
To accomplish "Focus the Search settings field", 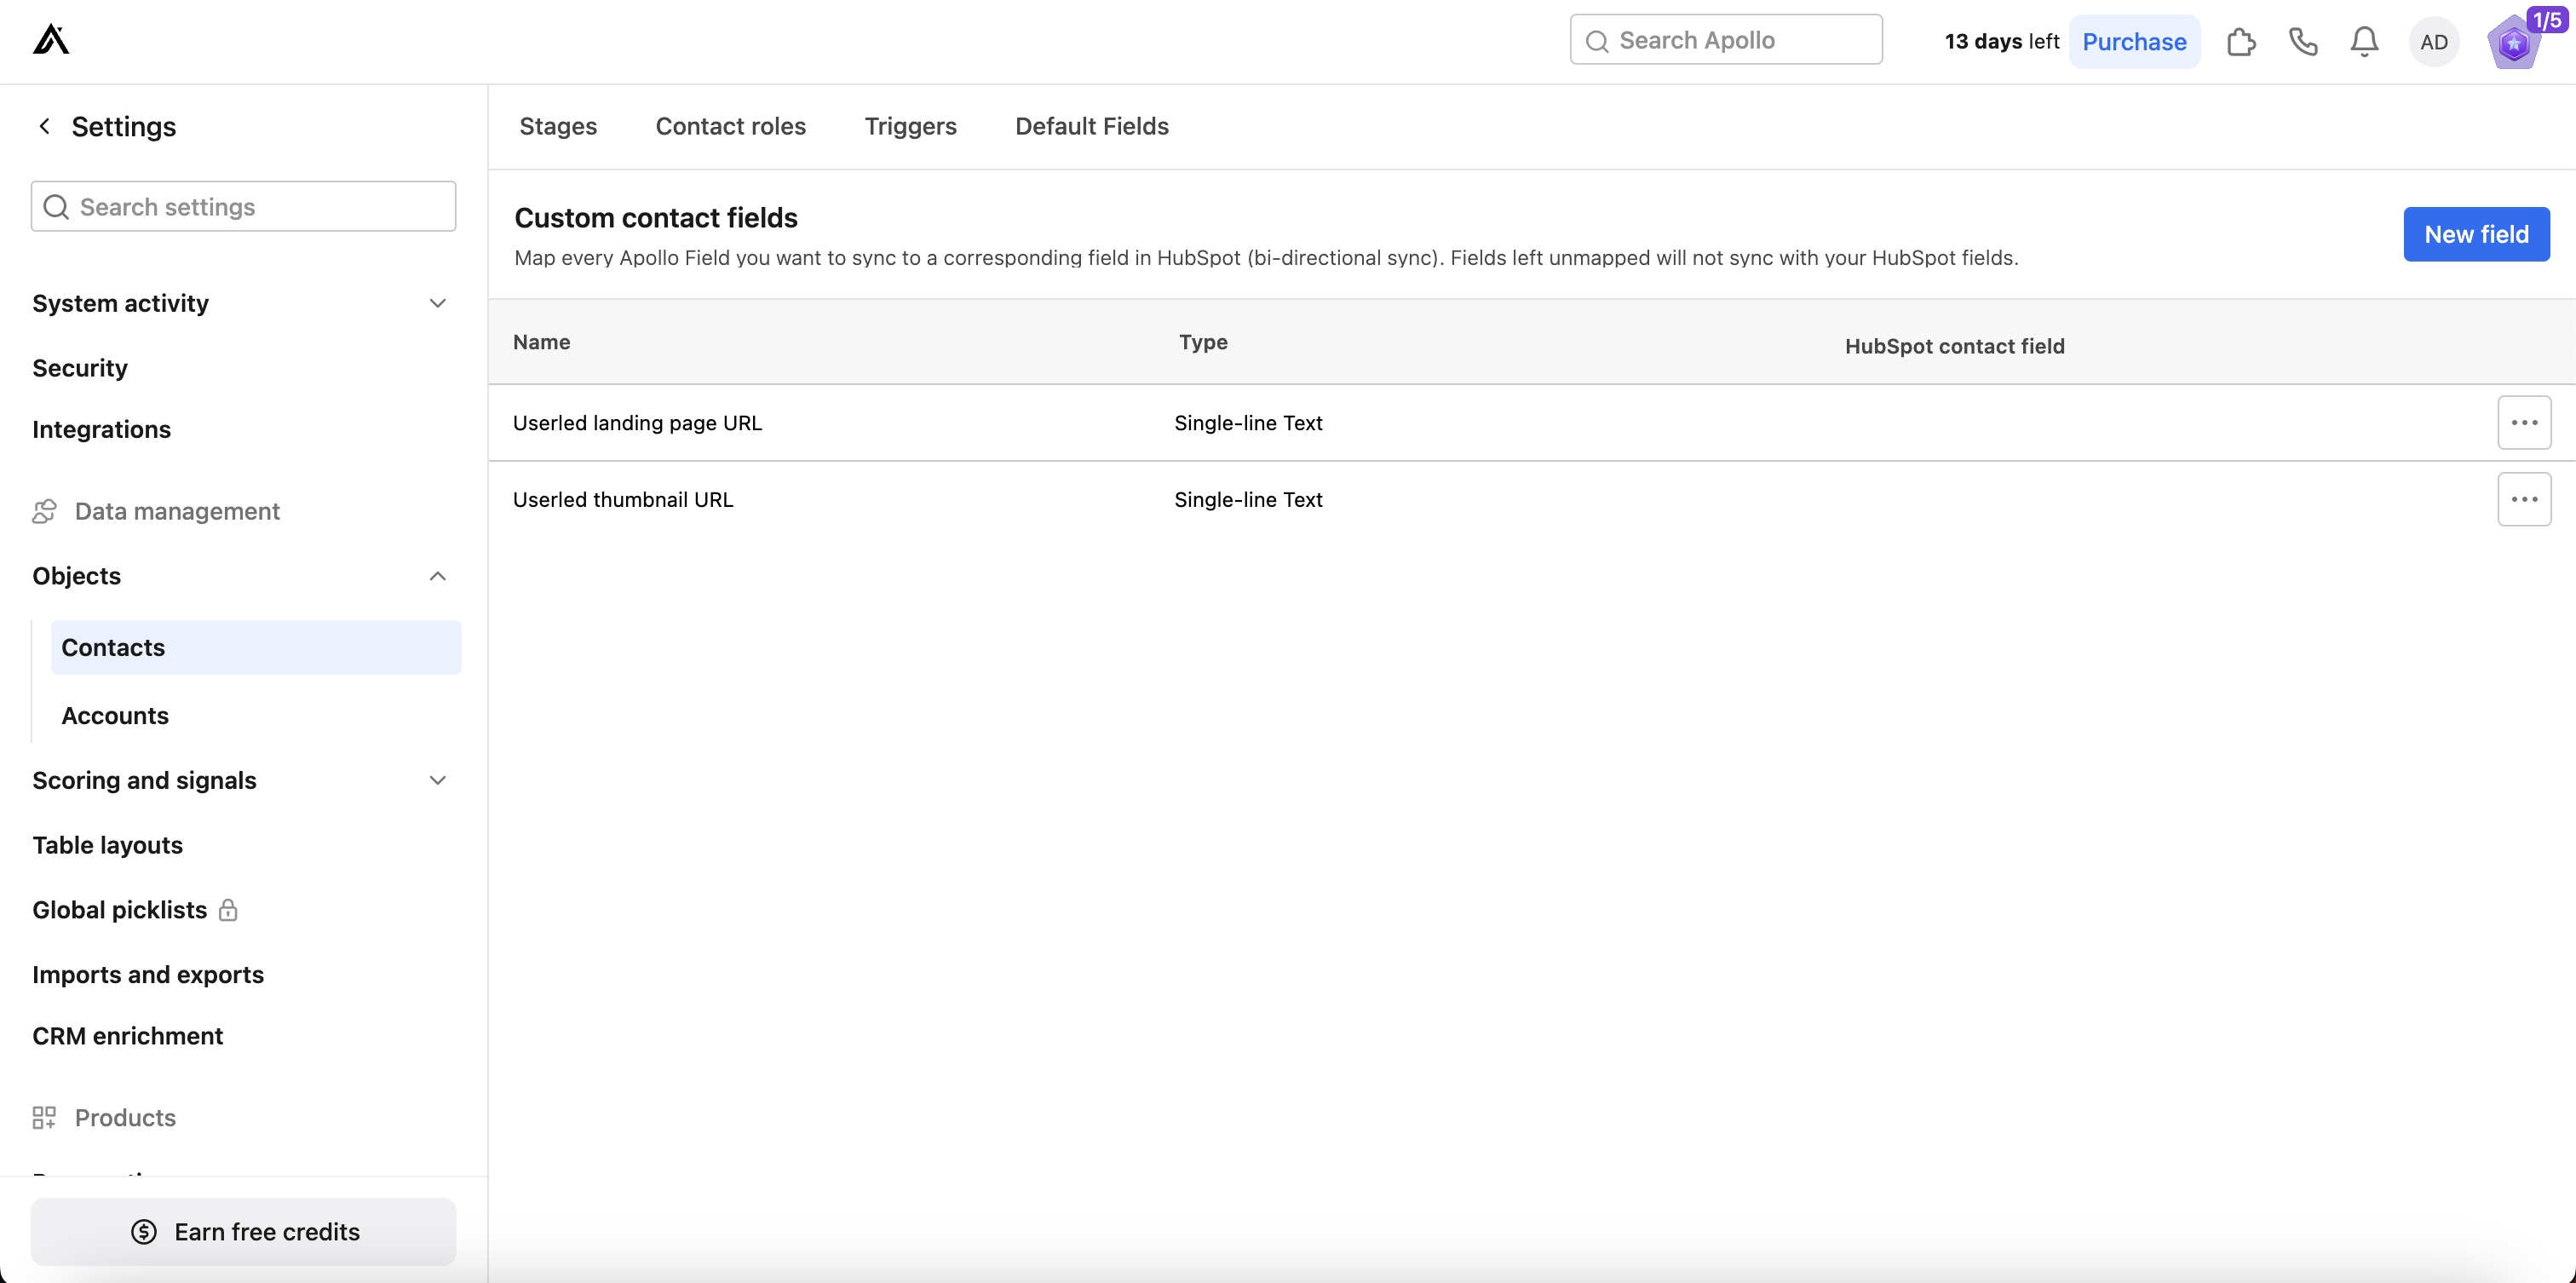I will pyautogui.click(x=260, y=206).
